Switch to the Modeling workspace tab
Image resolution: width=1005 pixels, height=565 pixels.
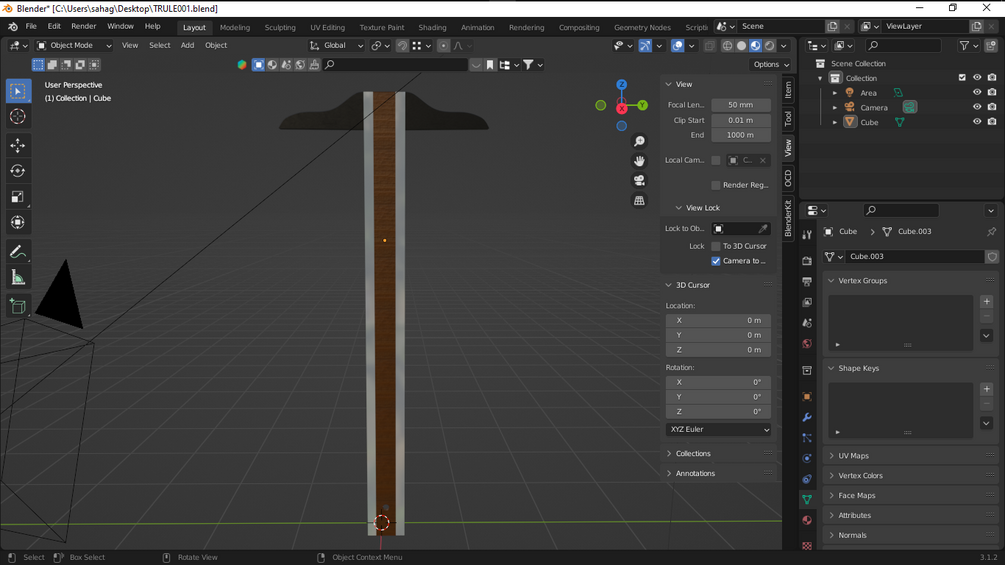tap(235, 28)
